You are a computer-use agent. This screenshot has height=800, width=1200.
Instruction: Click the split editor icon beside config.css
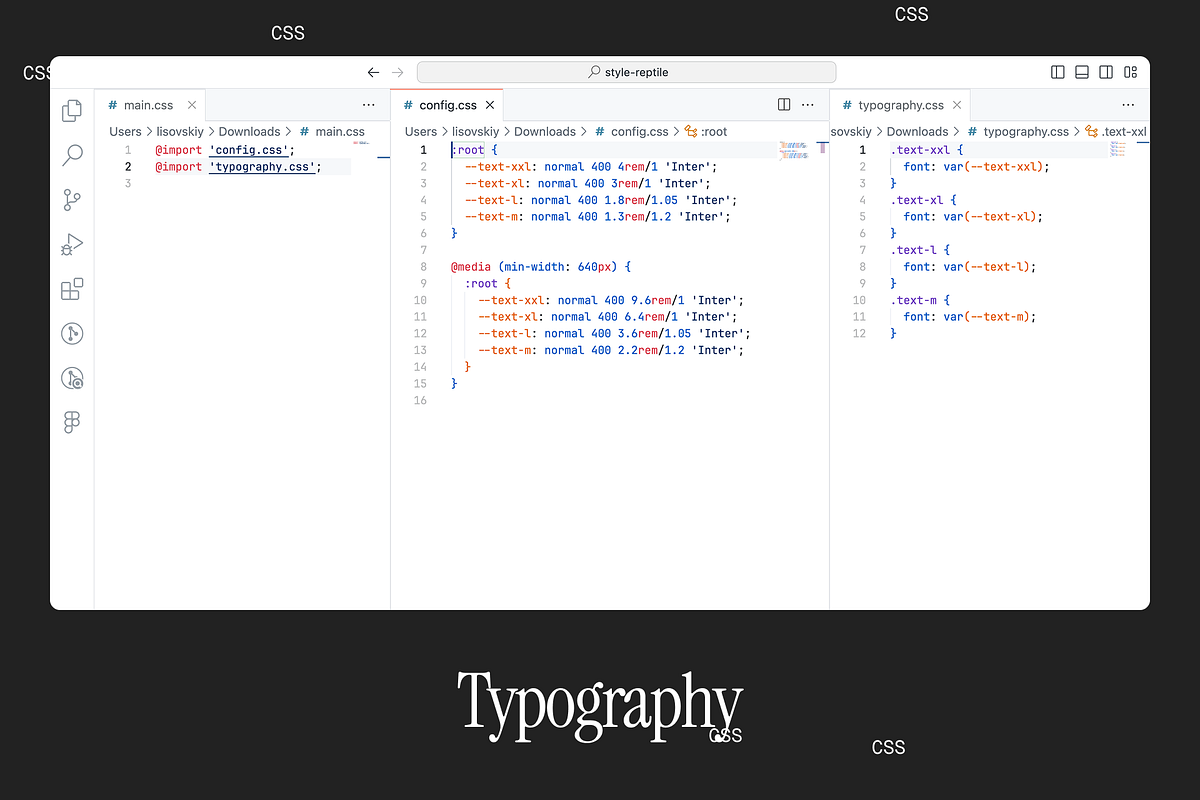tap(784, 105)
